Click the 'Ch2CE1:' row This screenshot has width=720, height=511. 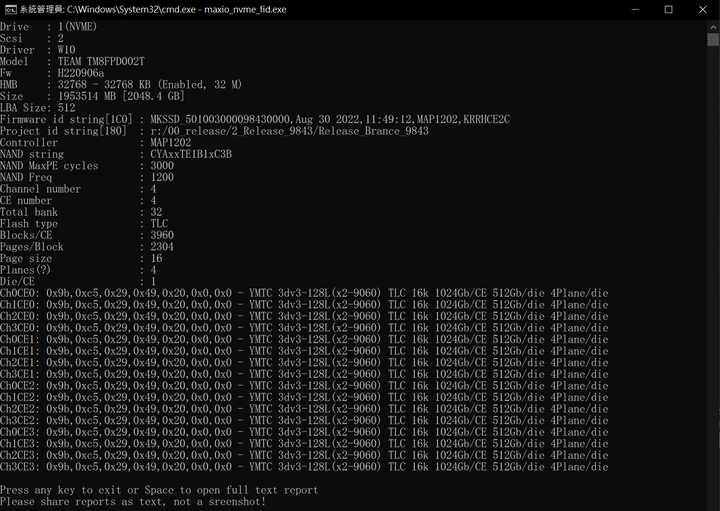pos(304,362)
